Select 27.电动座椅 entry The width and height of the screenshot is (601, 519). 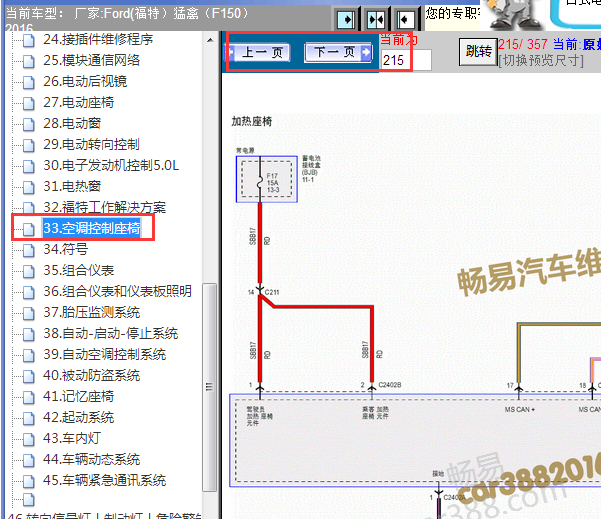pyautogui.click(x=79, y=102)
